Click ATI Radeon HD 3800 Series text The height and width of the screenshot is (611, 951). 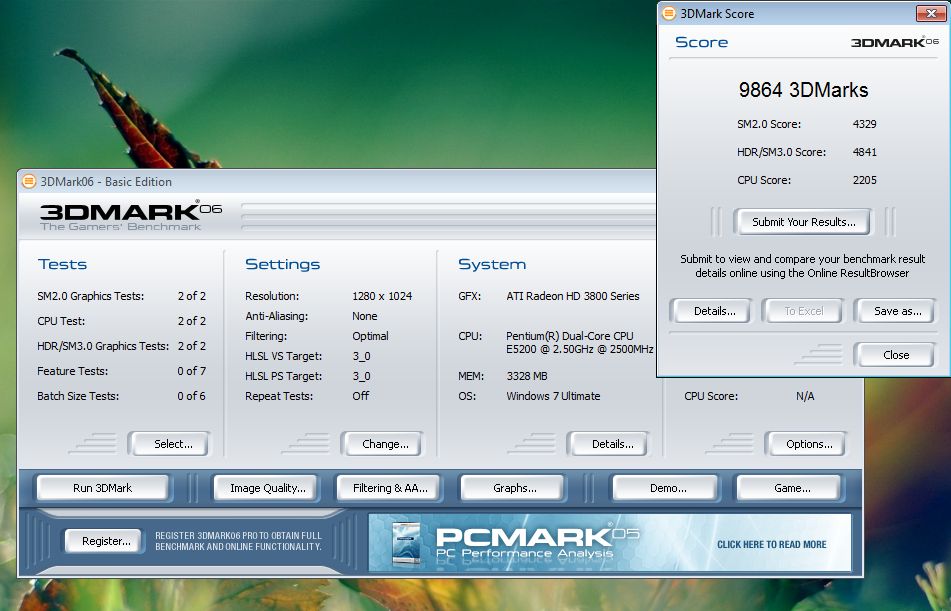[573, 296]
